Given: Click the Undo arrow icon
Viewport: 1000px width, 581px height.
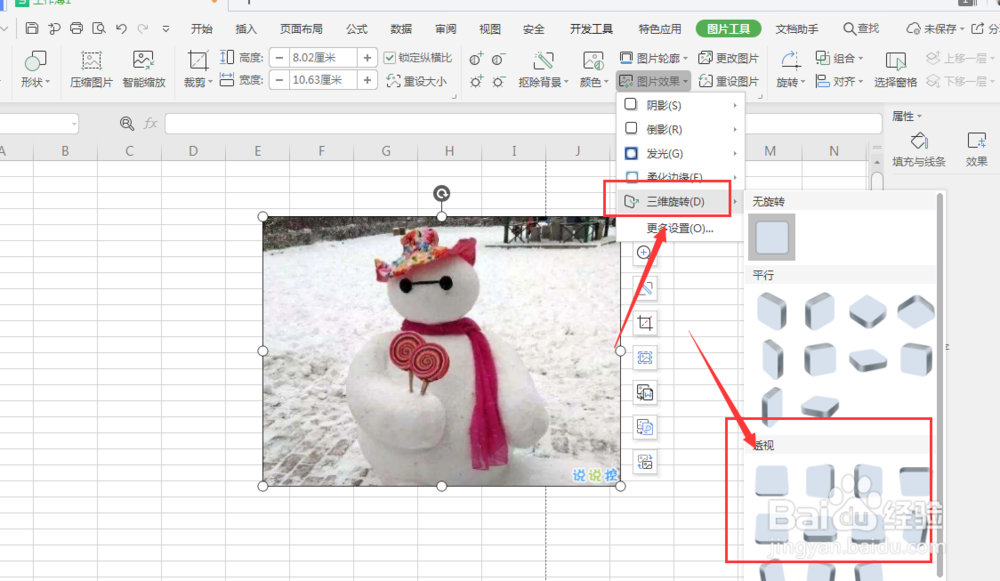Looking at the screenshot, I should (121, 28).
